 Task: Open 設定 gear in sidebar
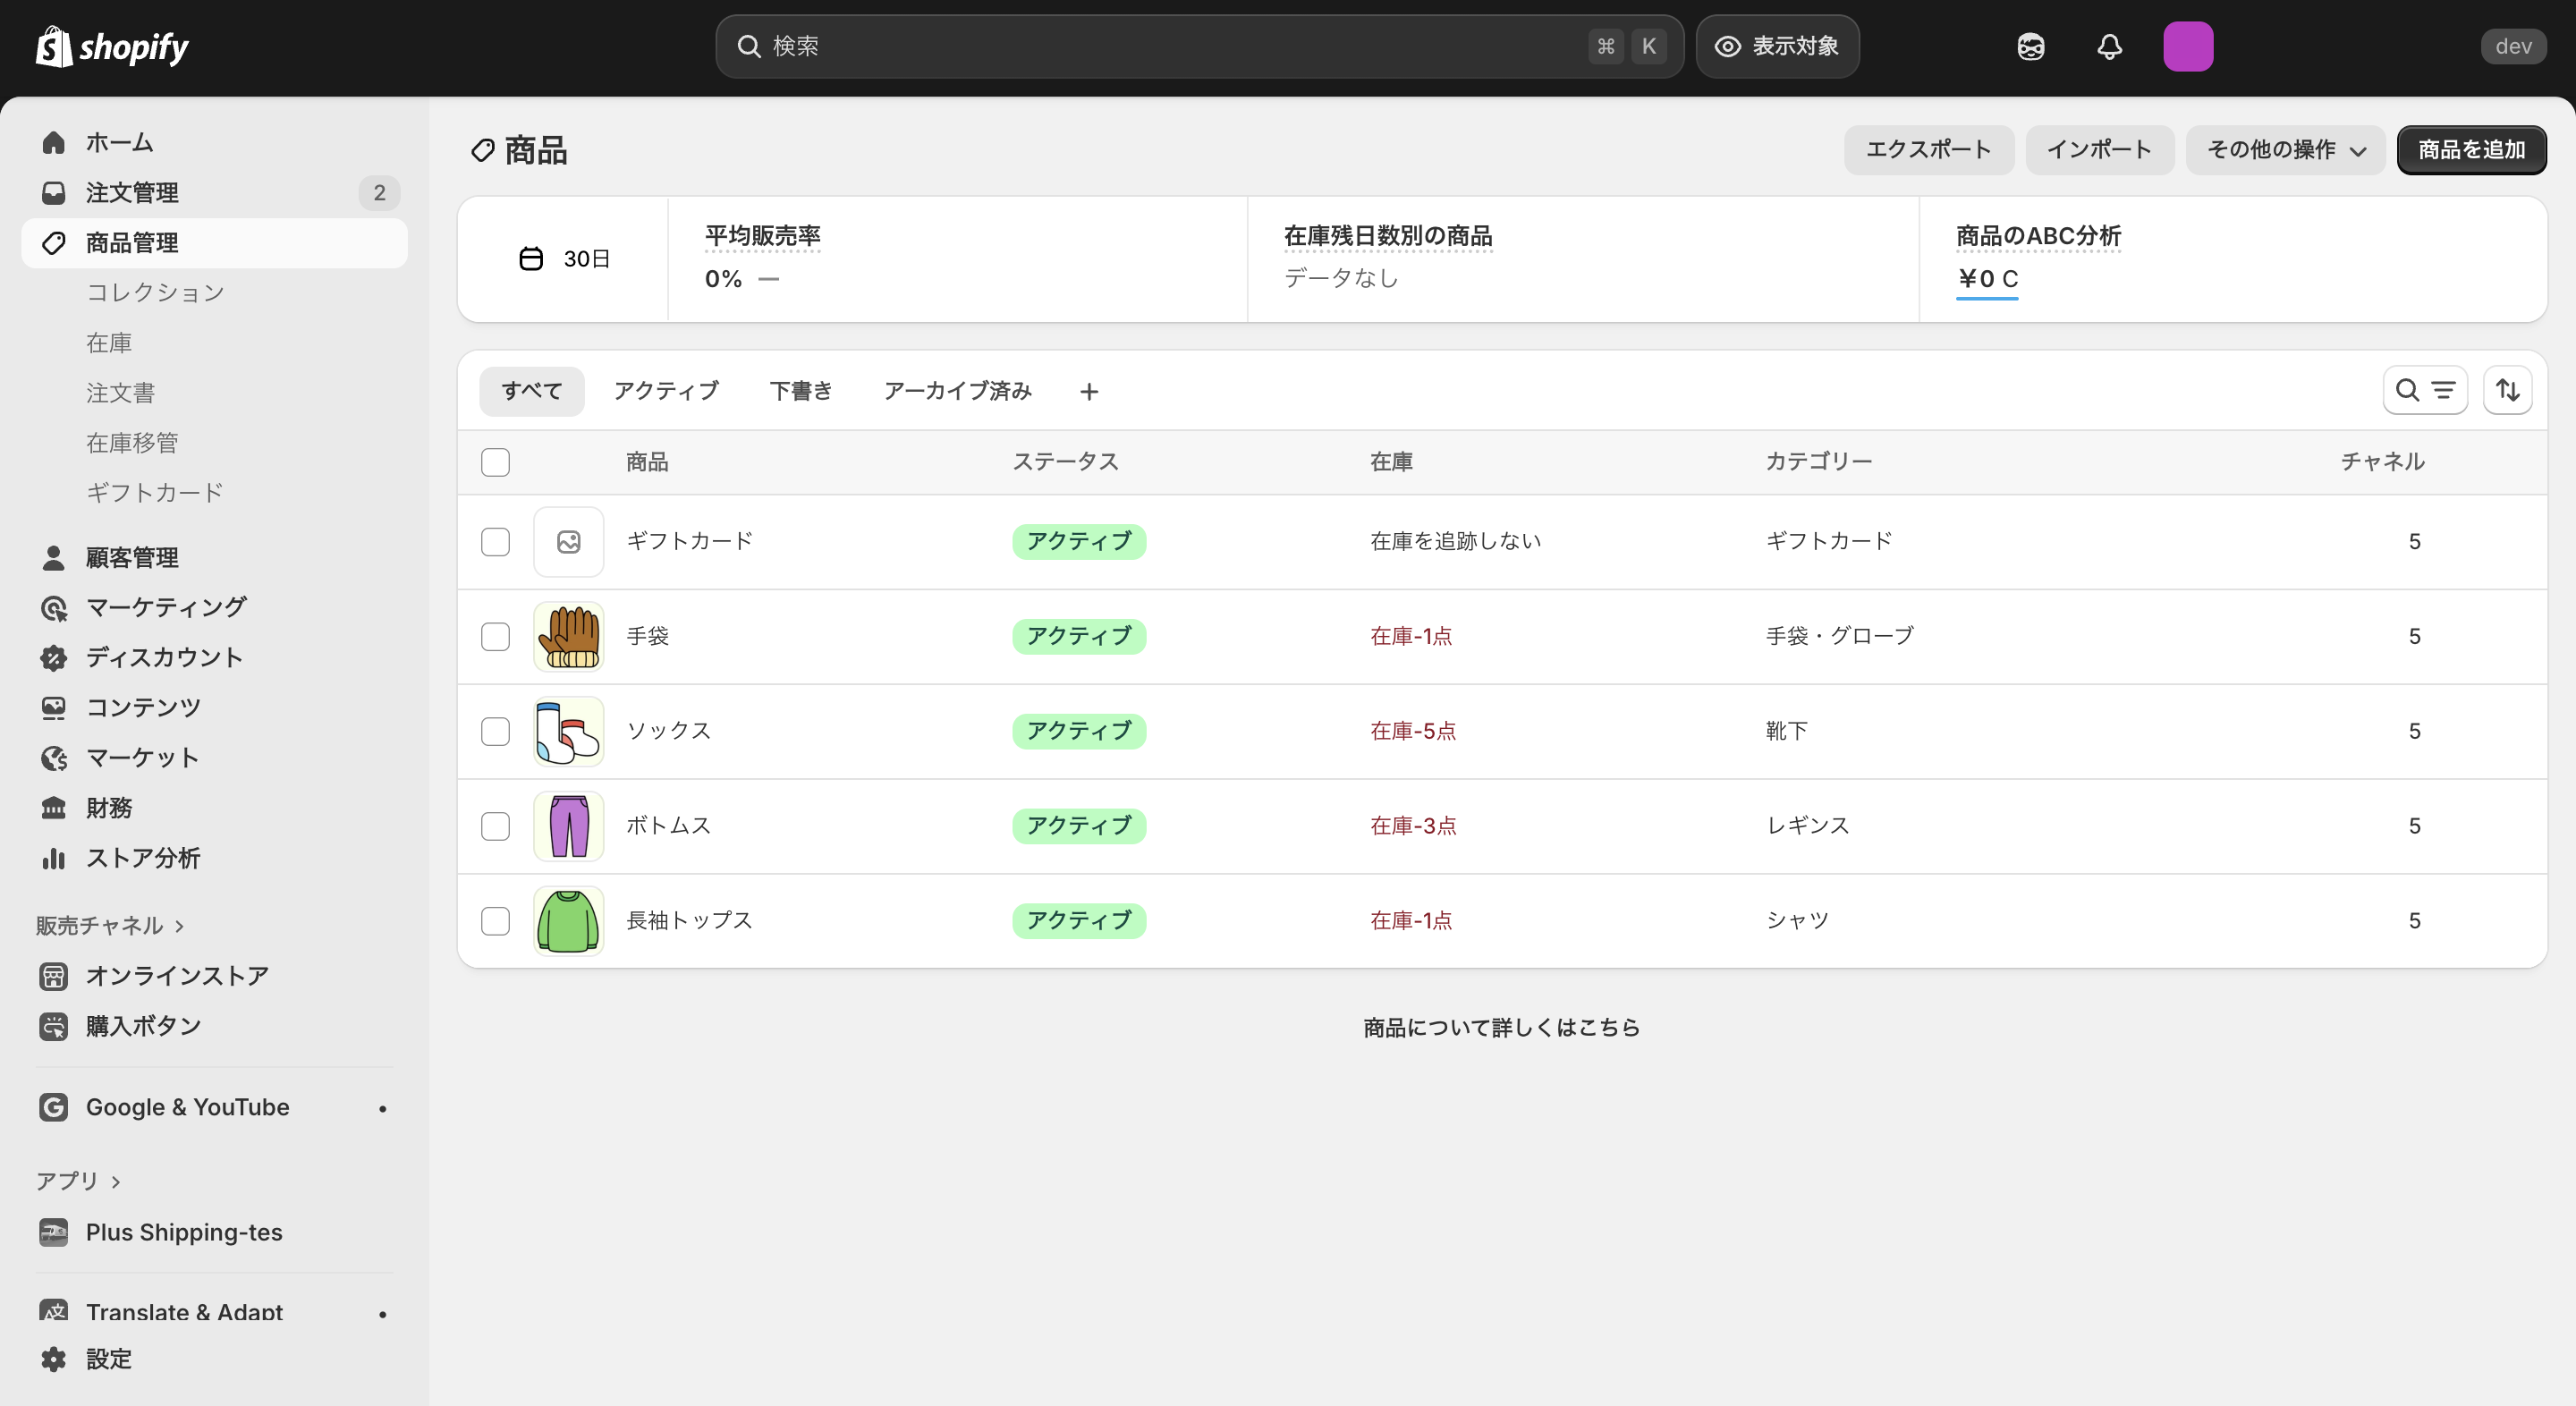tap(108, 1358)
